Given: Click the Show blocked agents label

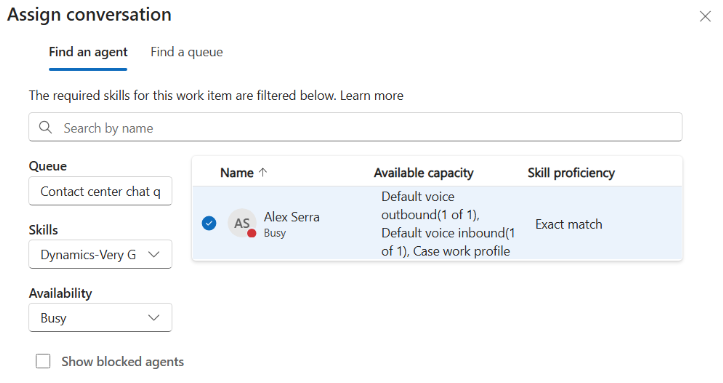Looking at the screenshot, I should coord(123,361).
